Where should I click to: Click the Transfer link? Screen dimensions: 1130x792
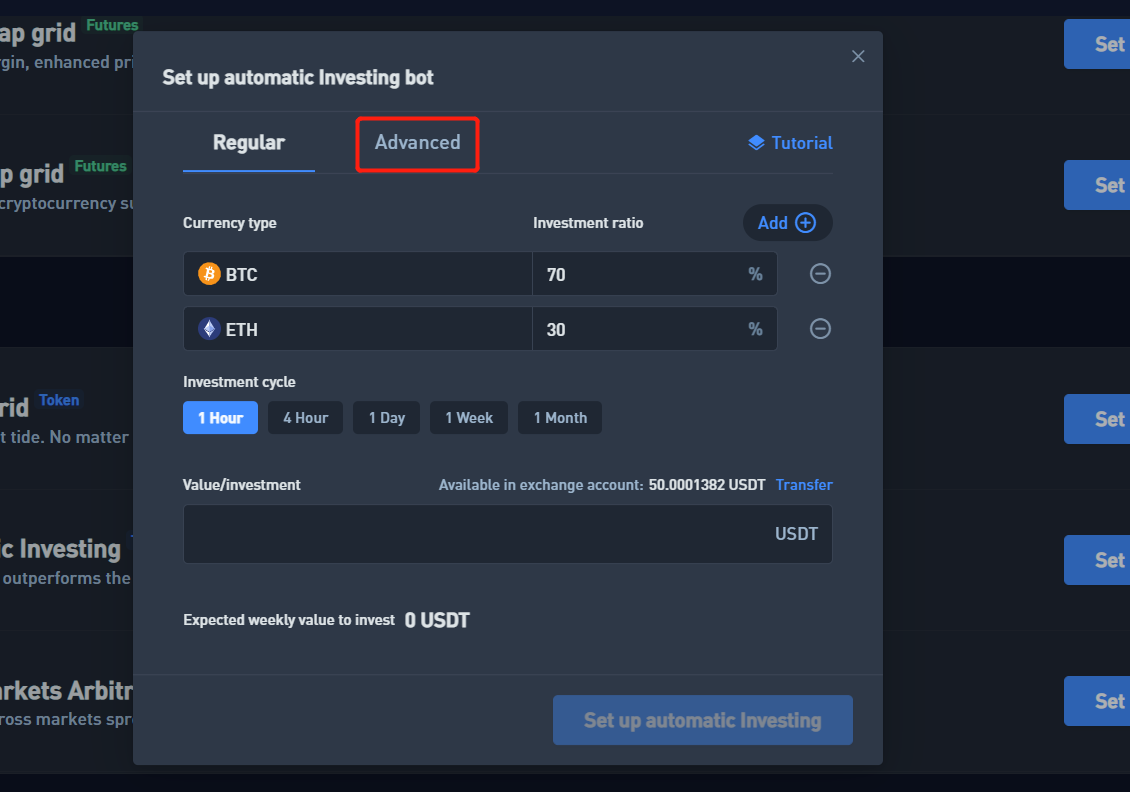tap(804, 485)
